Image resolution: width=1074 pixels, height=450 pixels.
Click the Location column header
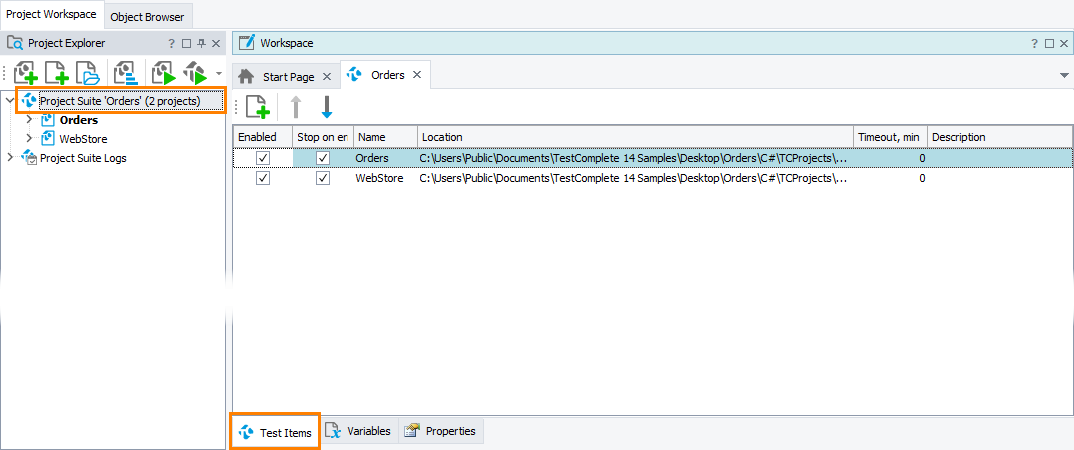[x=635, y=137]
